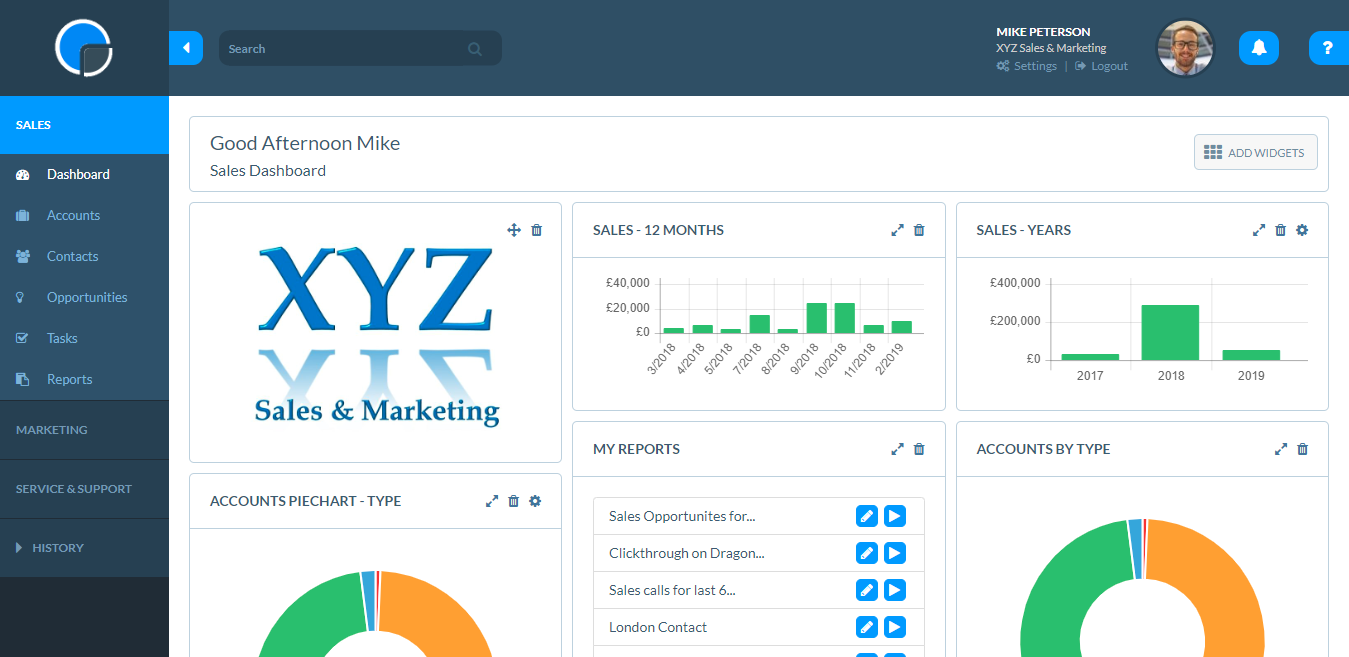Open the help question mark button
1349x657 pixels.
click(1328, 48)
